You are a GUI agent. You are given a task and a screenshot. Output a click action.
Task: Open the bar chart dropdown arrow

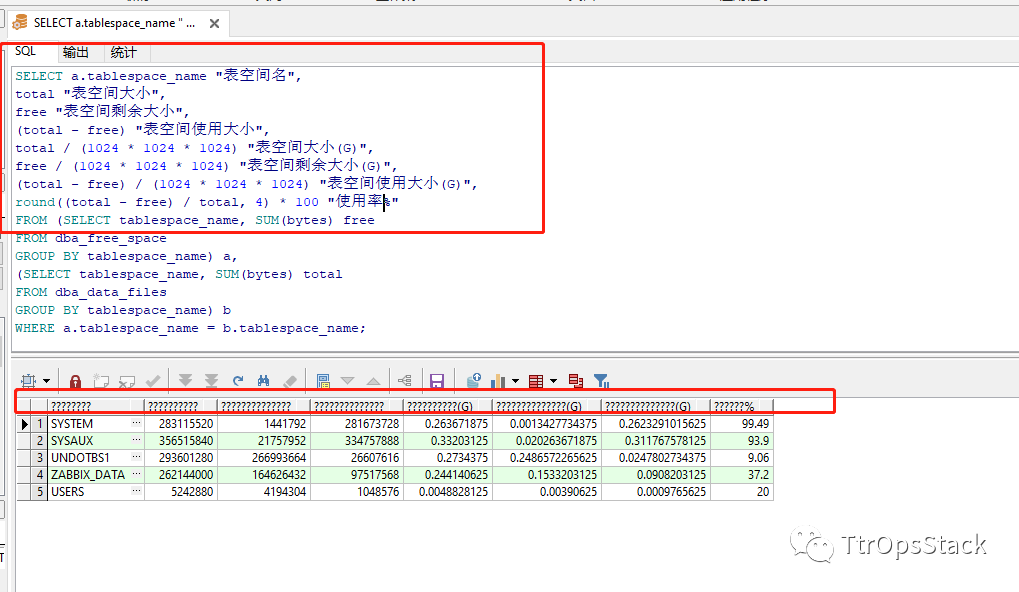point(515,381)
